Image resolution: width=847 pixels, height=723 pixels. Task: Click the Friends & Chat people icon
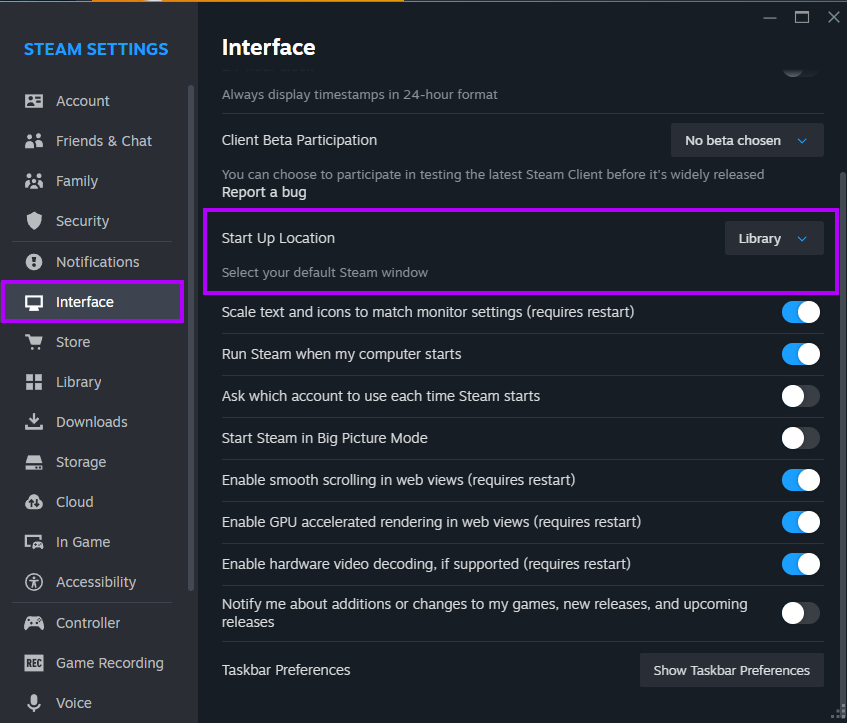(x=33, y=141)
